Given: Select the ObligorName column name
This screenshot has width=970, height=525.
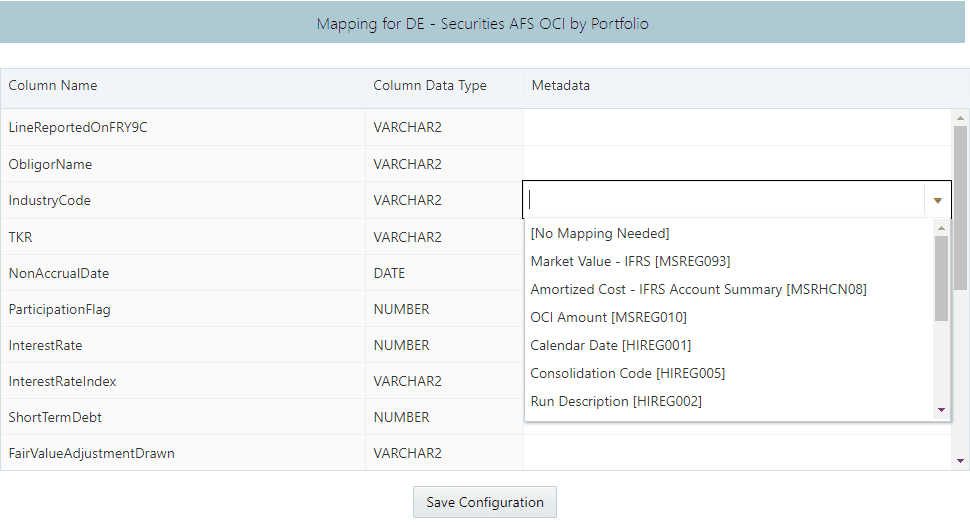Looking at the screenshot, I should 50,164.
